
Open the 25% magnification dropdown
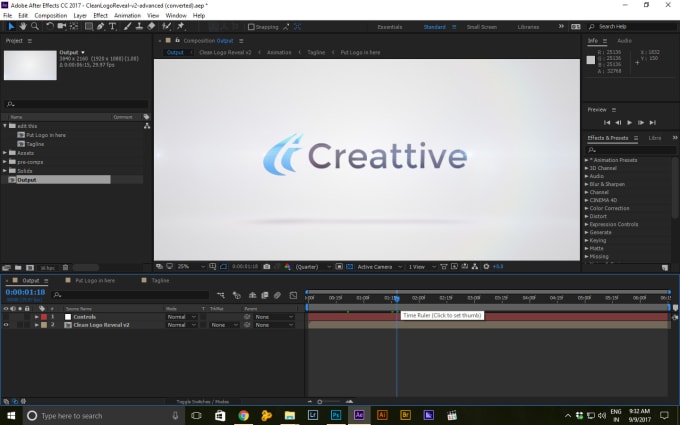(x=191, y=267)
